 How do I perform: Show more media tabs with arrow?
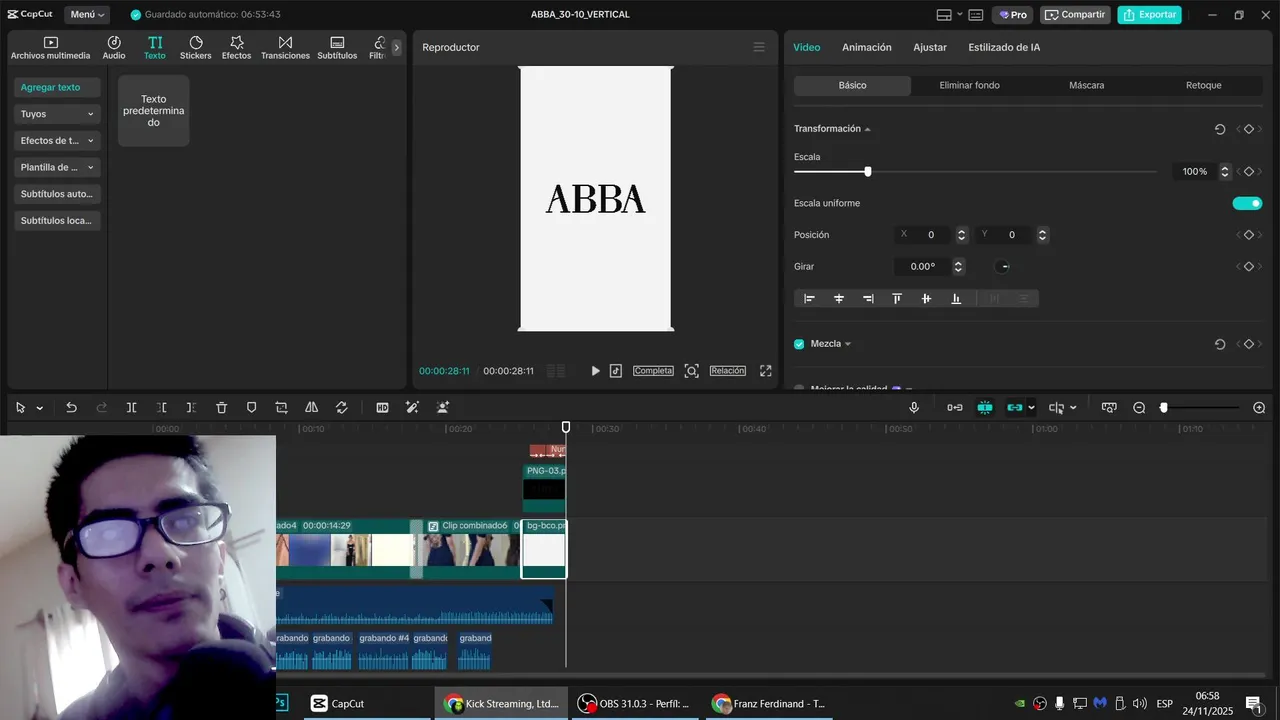click(x=397, y=47)
